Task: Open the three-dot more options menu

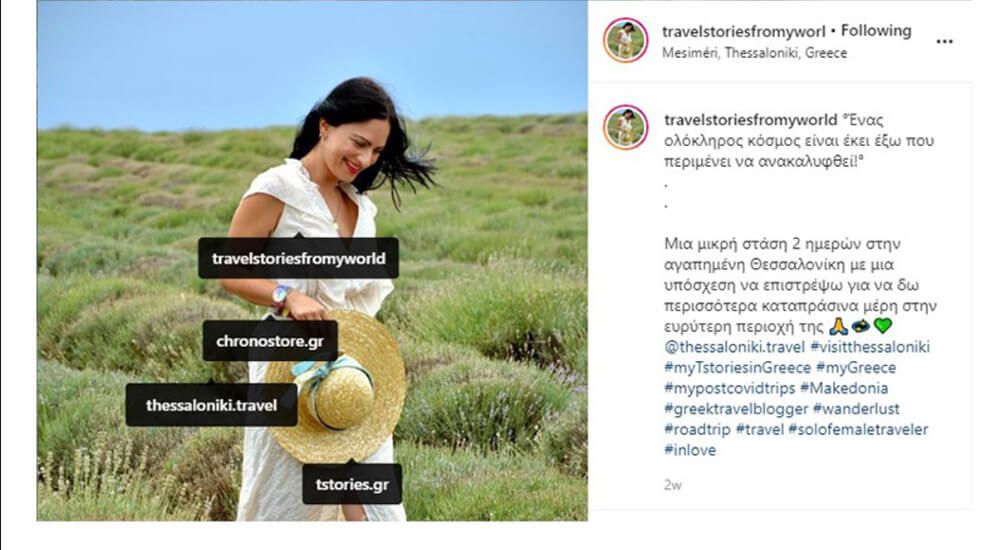Action: point(944,41)
